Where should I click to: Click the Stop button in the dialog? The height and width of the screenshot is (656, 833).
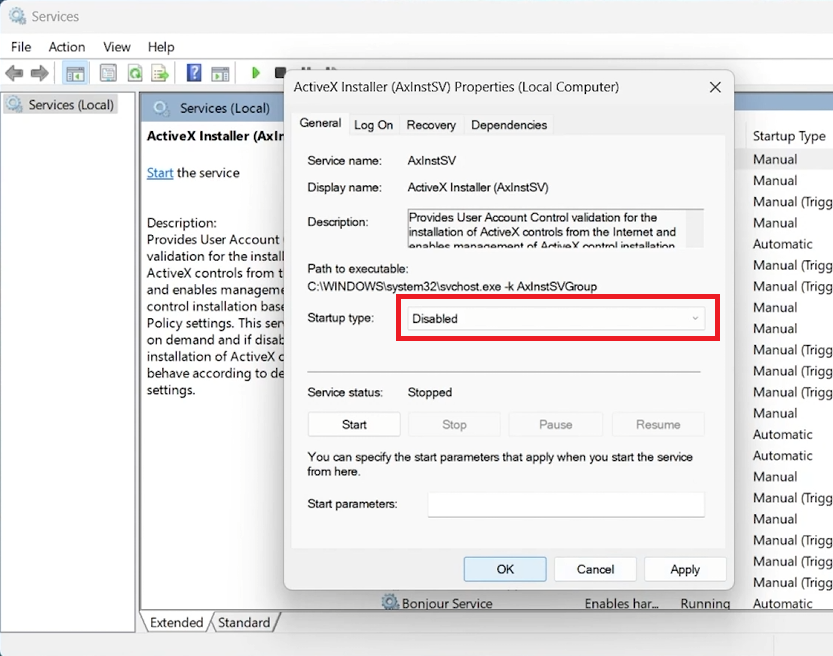(454, 424)
